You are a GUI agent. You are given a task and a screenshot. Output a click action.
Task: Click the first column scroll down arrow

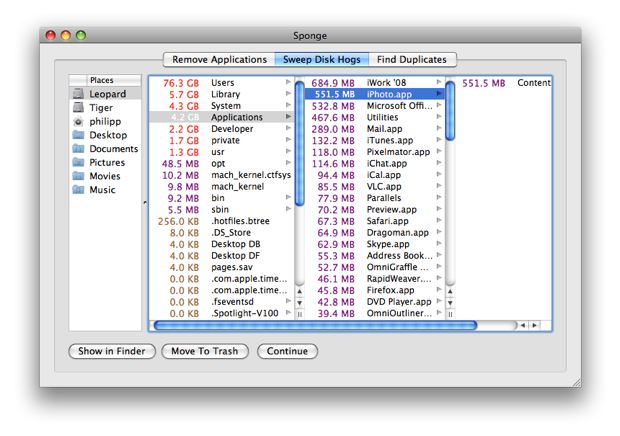click(x=300, y=303)
